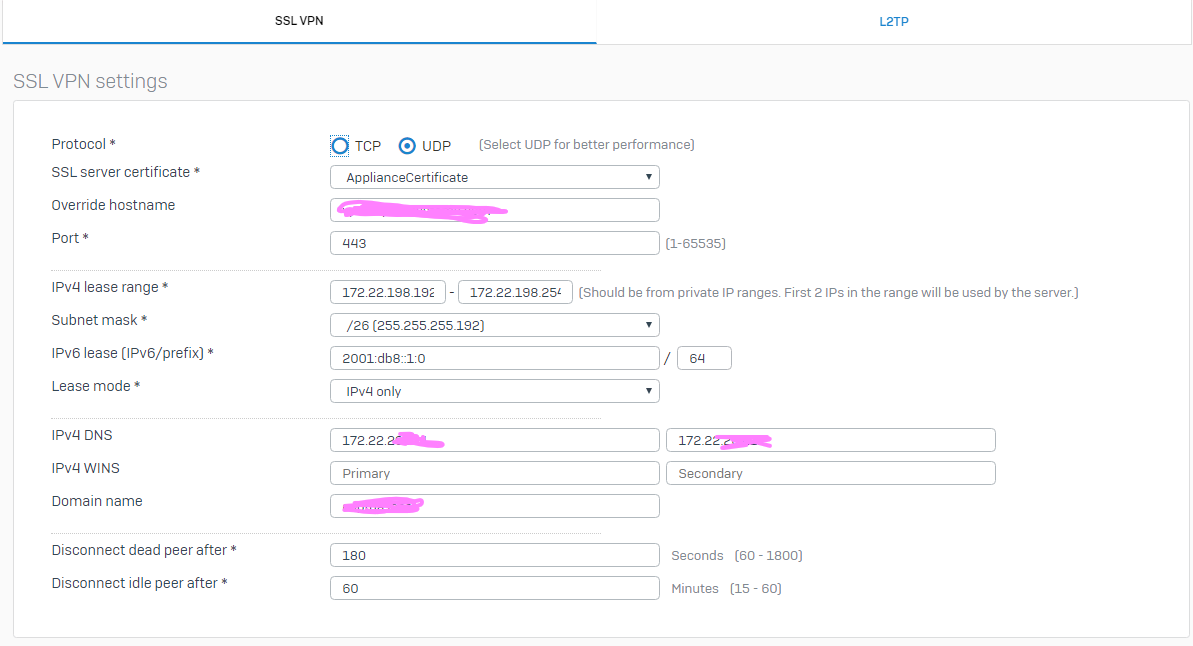The width and height of the screenshot is (1193, 646).
Task: Select the TCP protocol radio button
Action: point(340,146)
